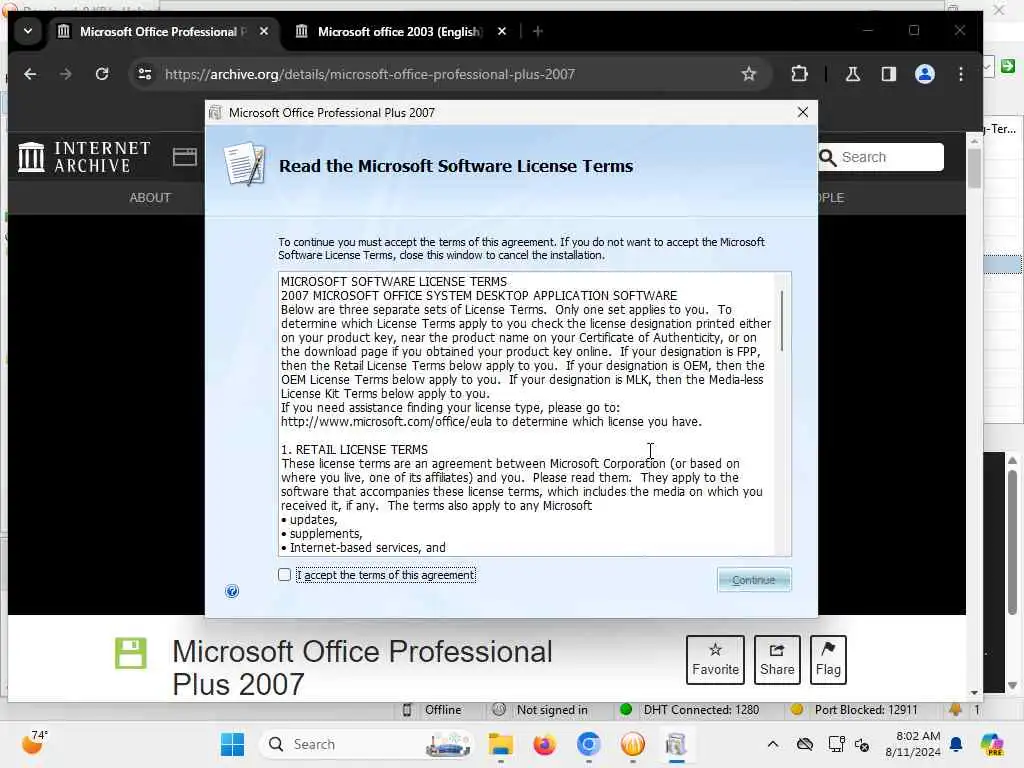Tick the accept terms of agreement checkbox
Viewport: 1024px width, 768px height.
[284, 575]
